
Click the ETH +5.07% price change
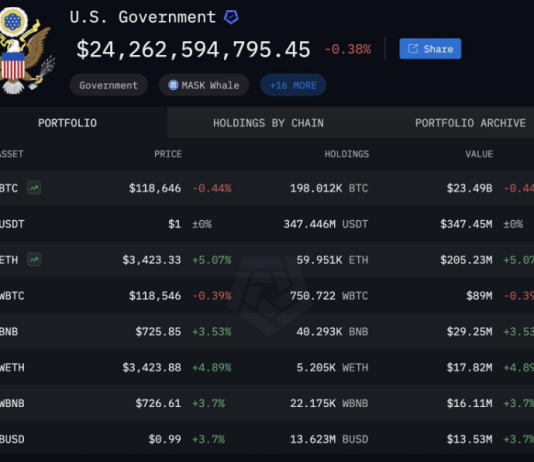coord(212,260)
